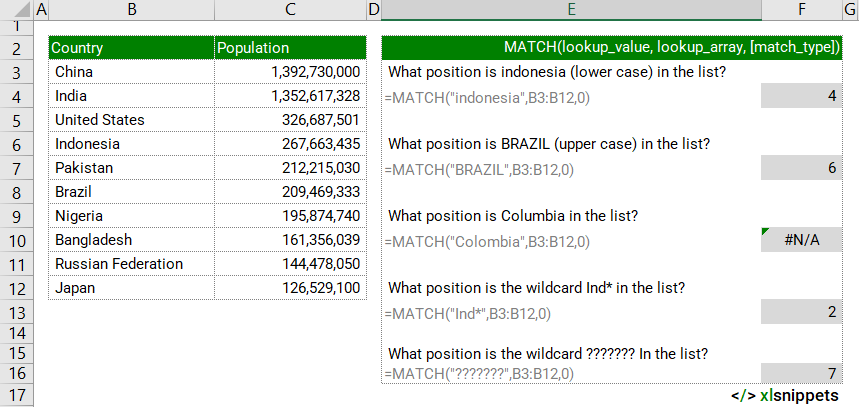Select the wildcard Ind* question cell
Image resolution: width=859 pixels, height=407 pixels.
pyautogui.click(x=571, y=288)
